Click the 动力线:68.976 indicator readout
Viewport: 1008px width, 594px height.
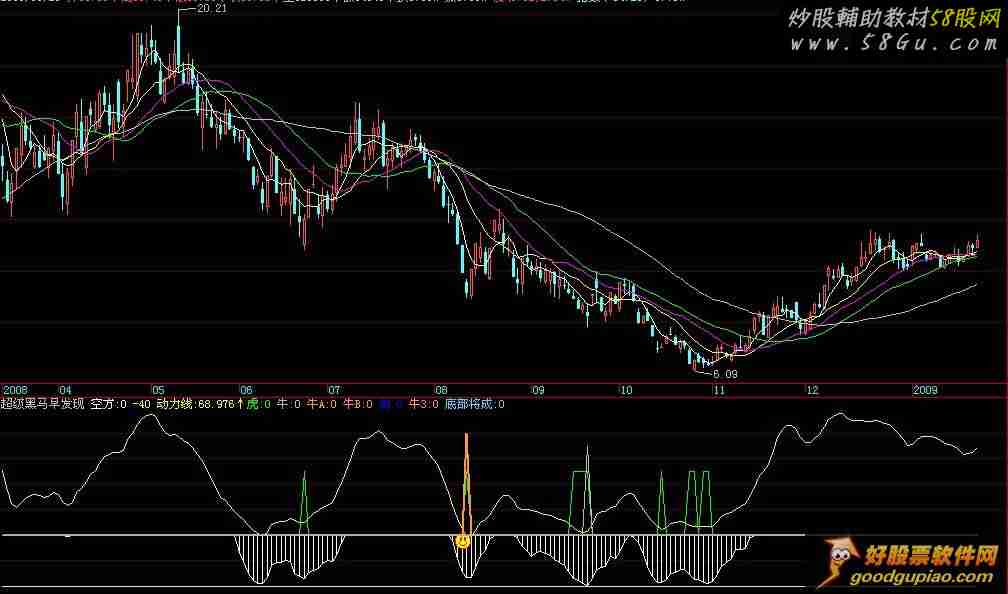pos(195,404)
